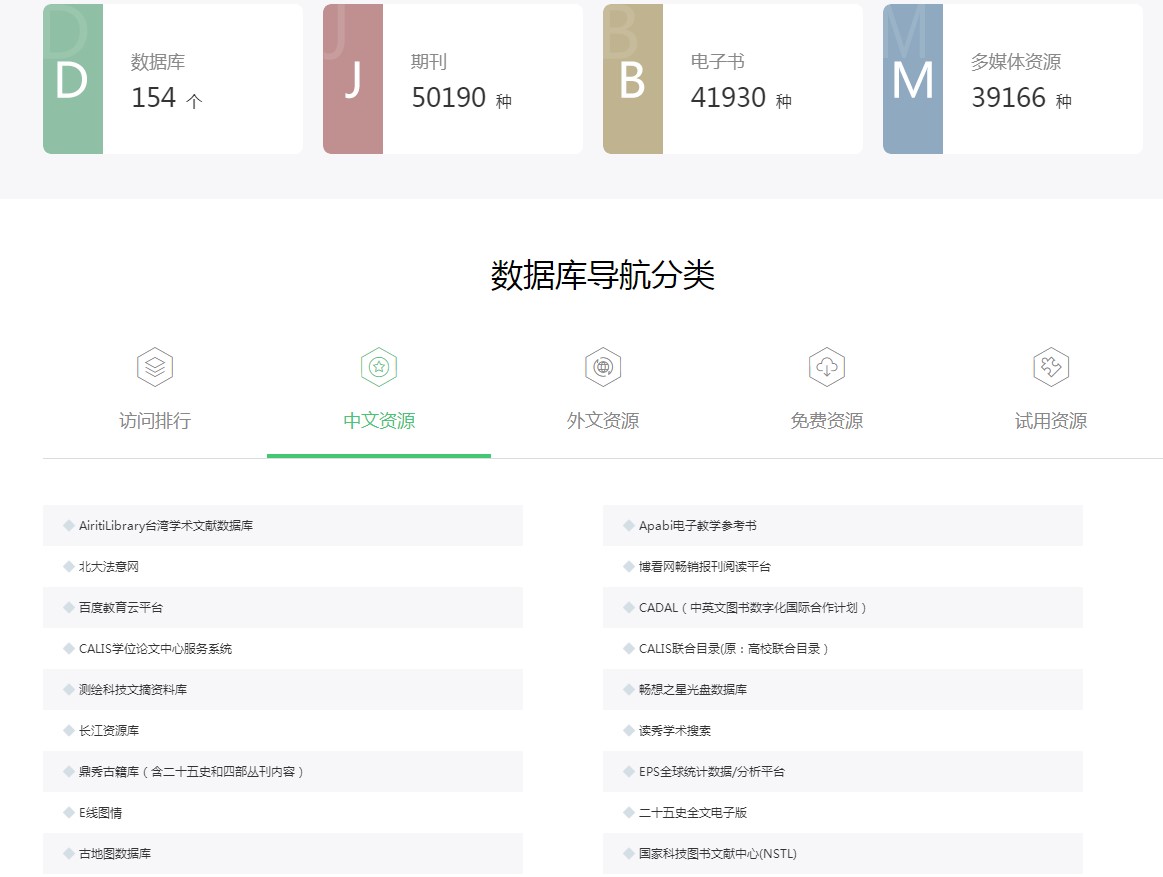The height and width of the screenshot is (877, 1163).
Task: Click the 试用资源 puzzle piece icon
Action: pos(1051,367)
